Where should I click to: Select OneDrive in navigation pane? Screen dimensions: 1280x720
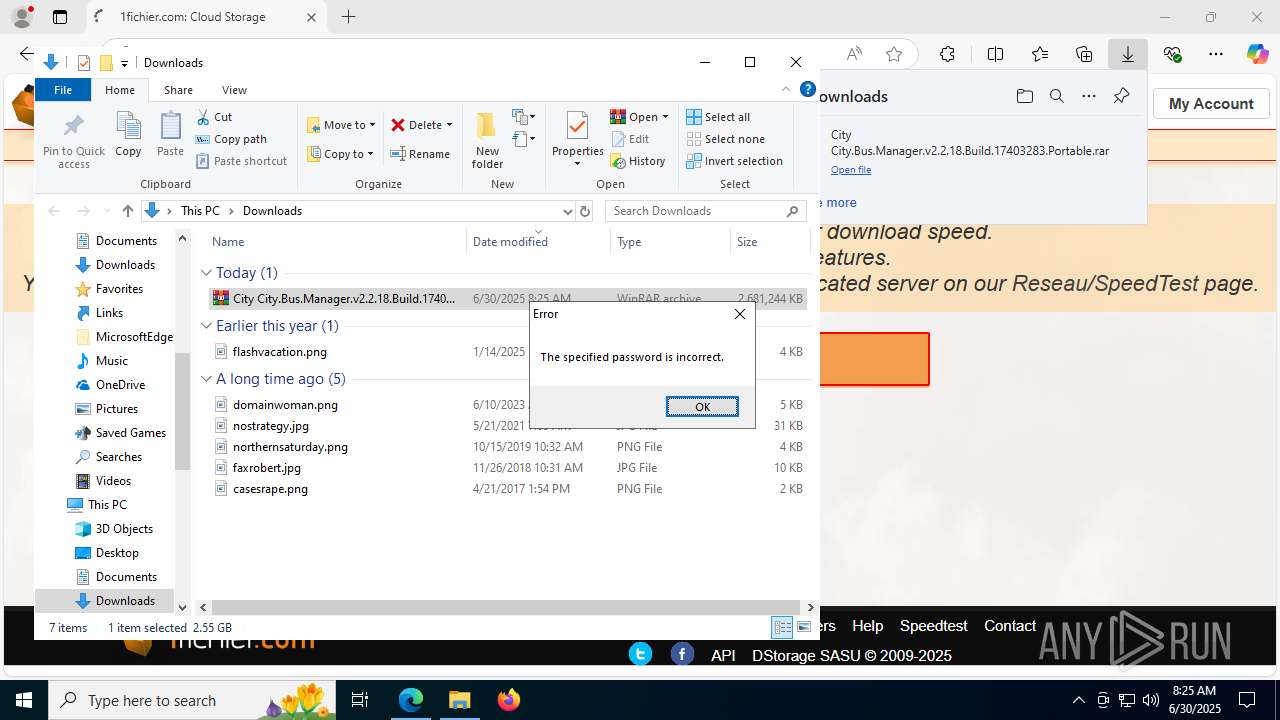click(x=120, y=385)
